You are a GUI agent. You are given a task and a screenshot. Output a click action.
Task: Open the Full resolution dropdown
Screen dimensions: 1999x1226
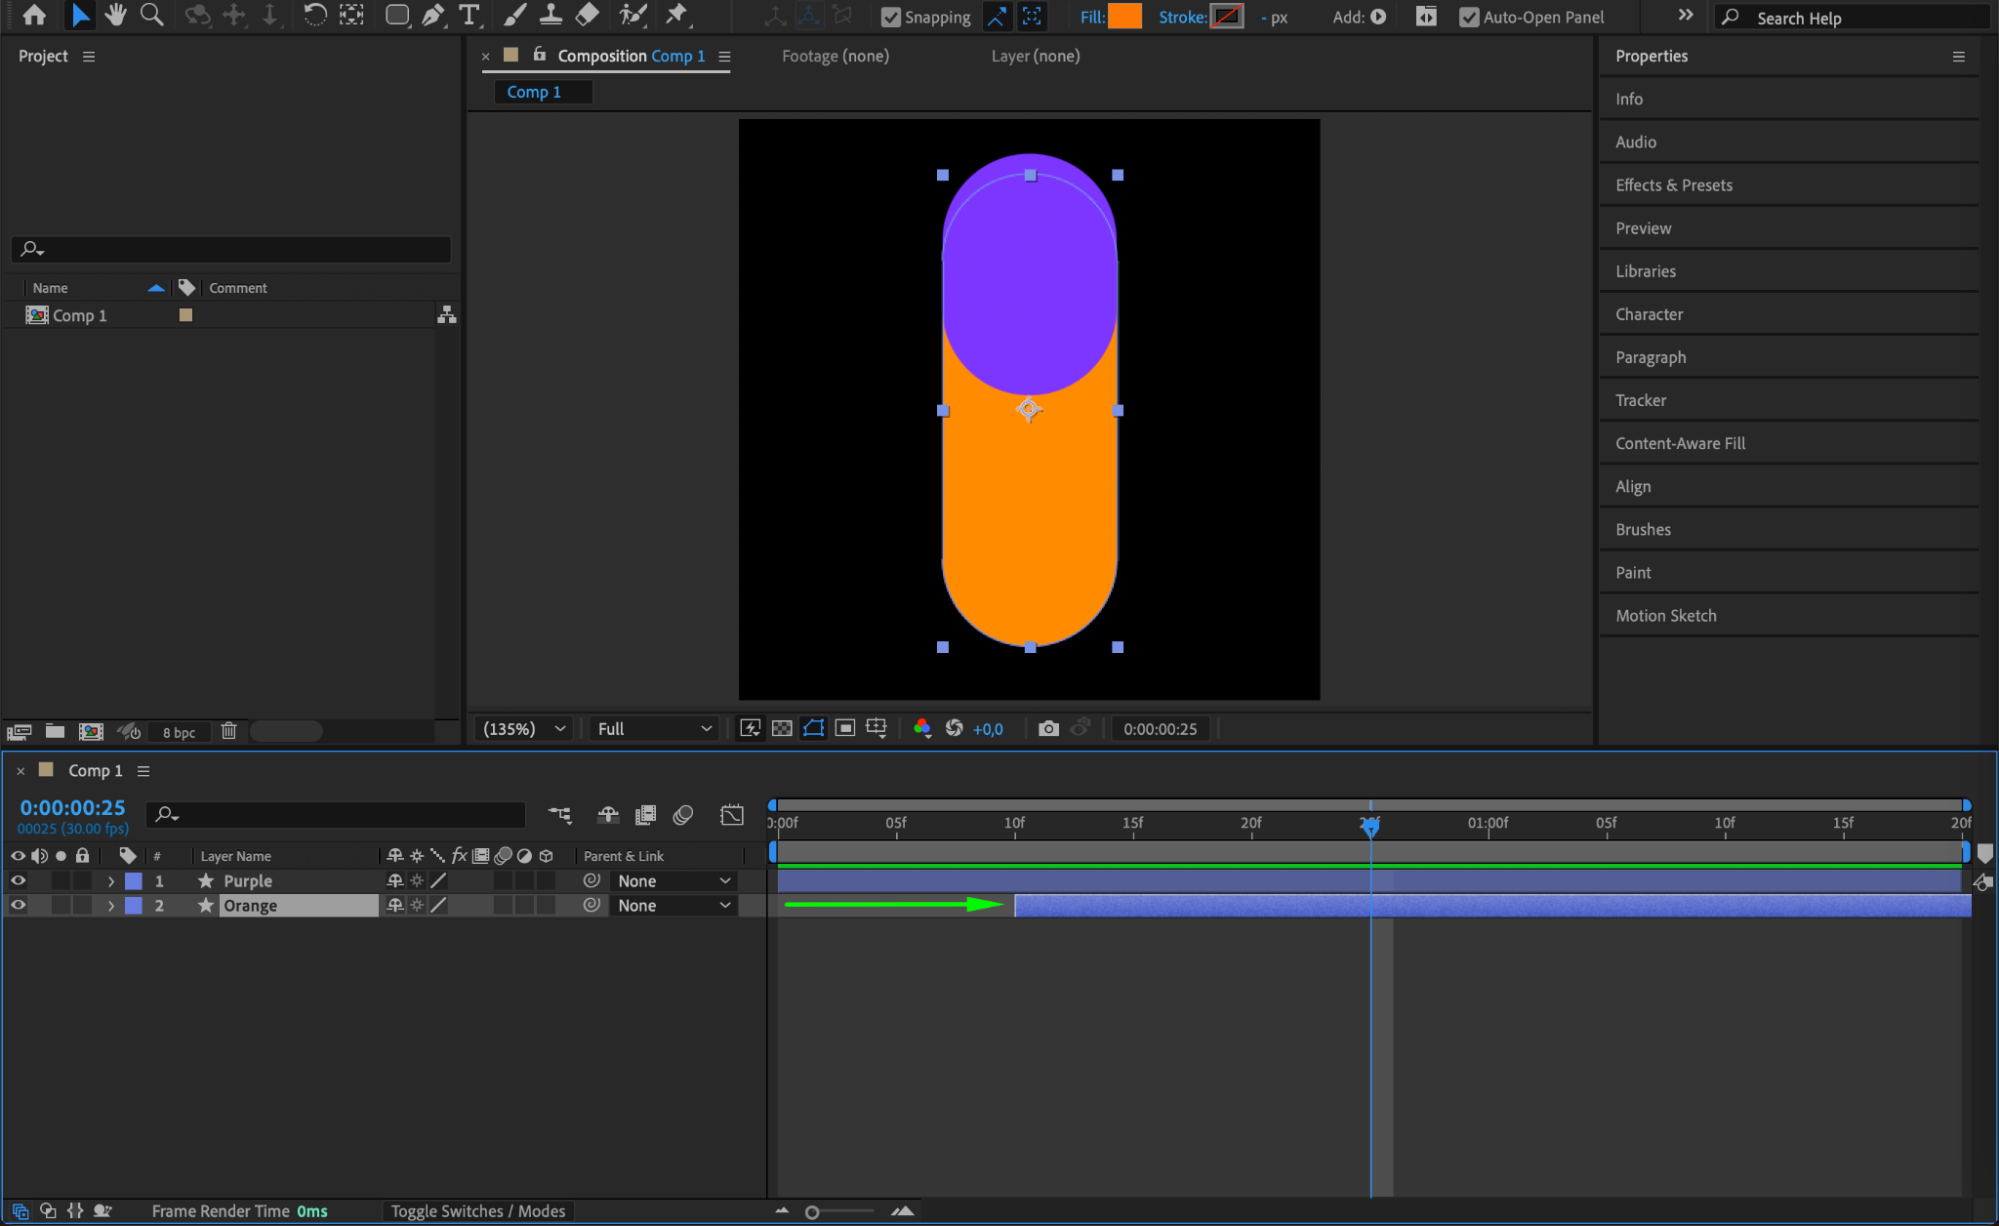pos(654,729)
